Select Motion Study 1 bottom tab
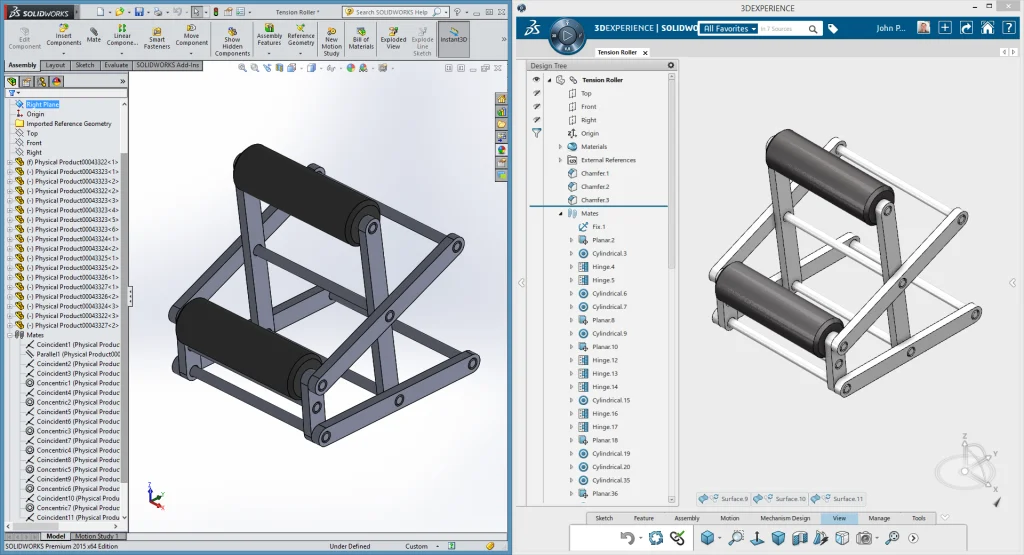Screen dimensions: 1024x555 click(x=99, y=536)
